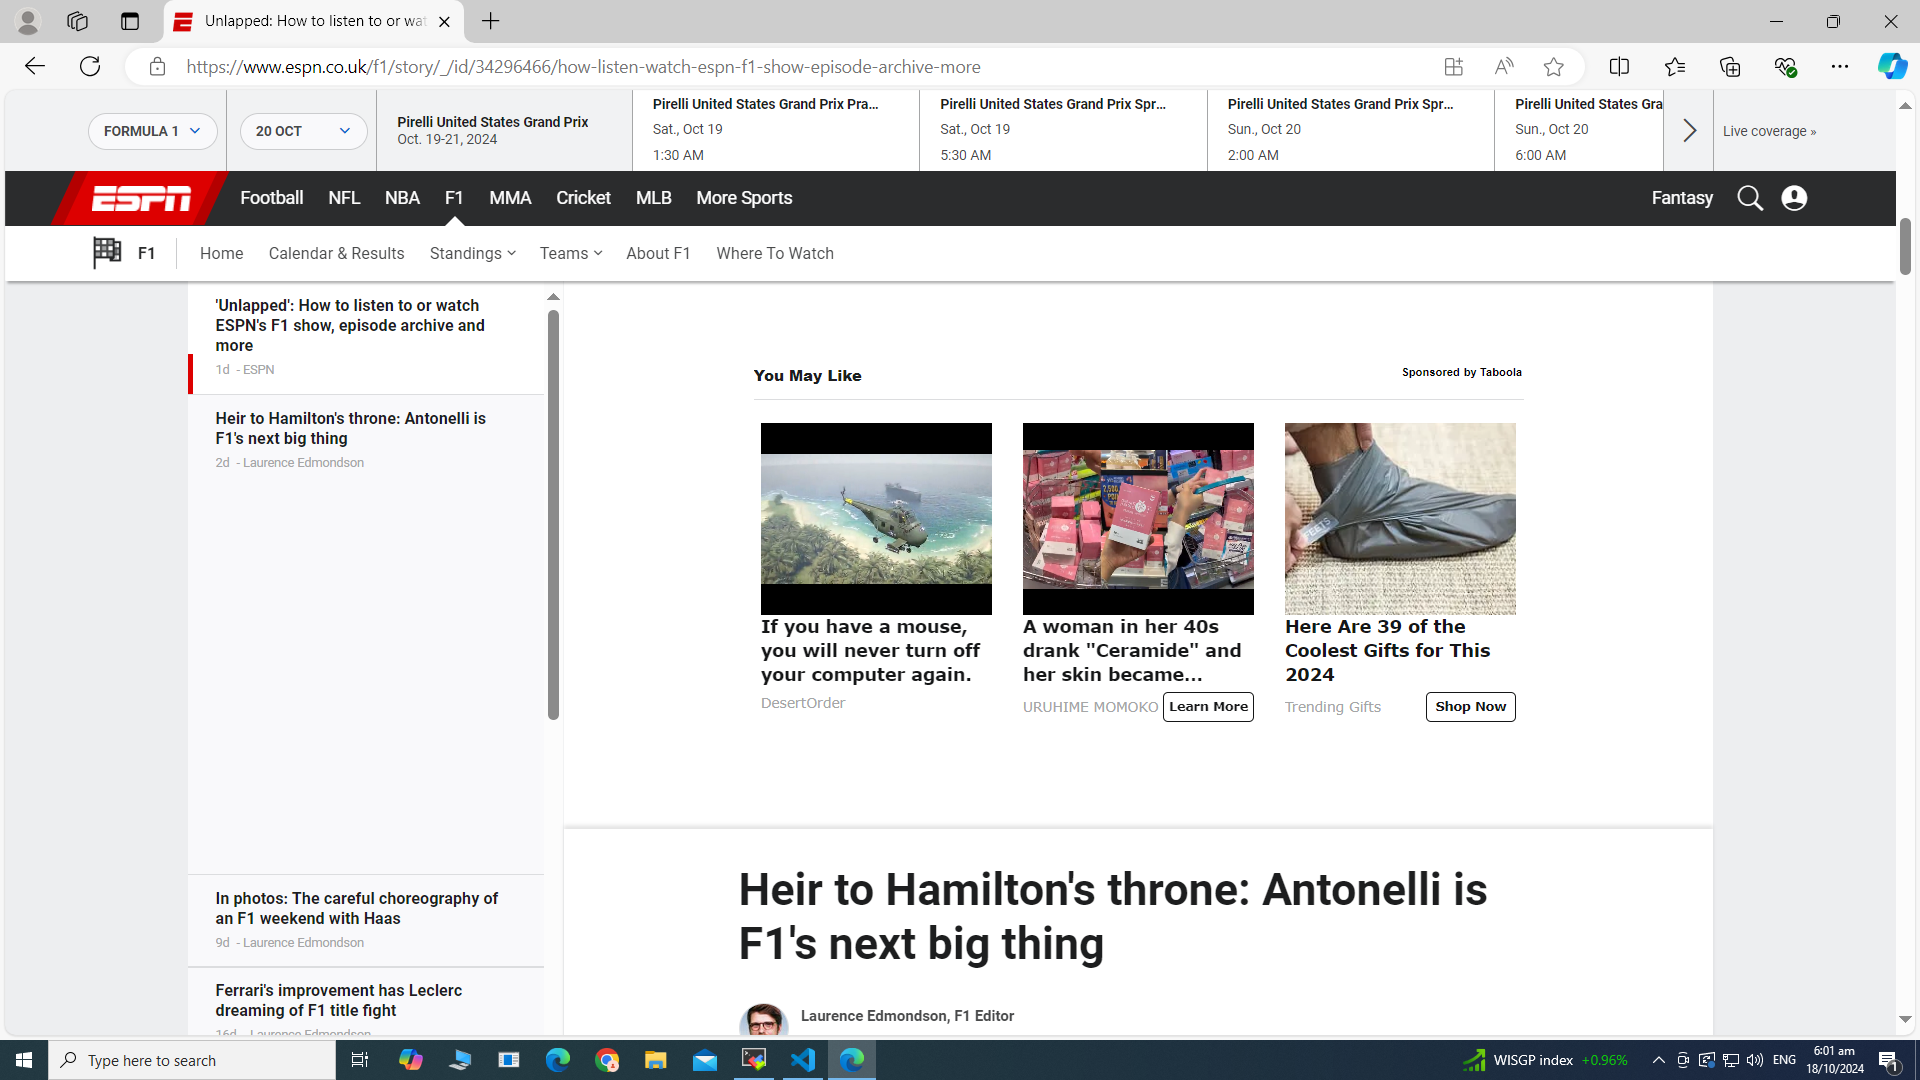Select MMA in ESPN navigation
Image resolution: width=1920 pixels, height=1080 pixels.
(510, 198)
